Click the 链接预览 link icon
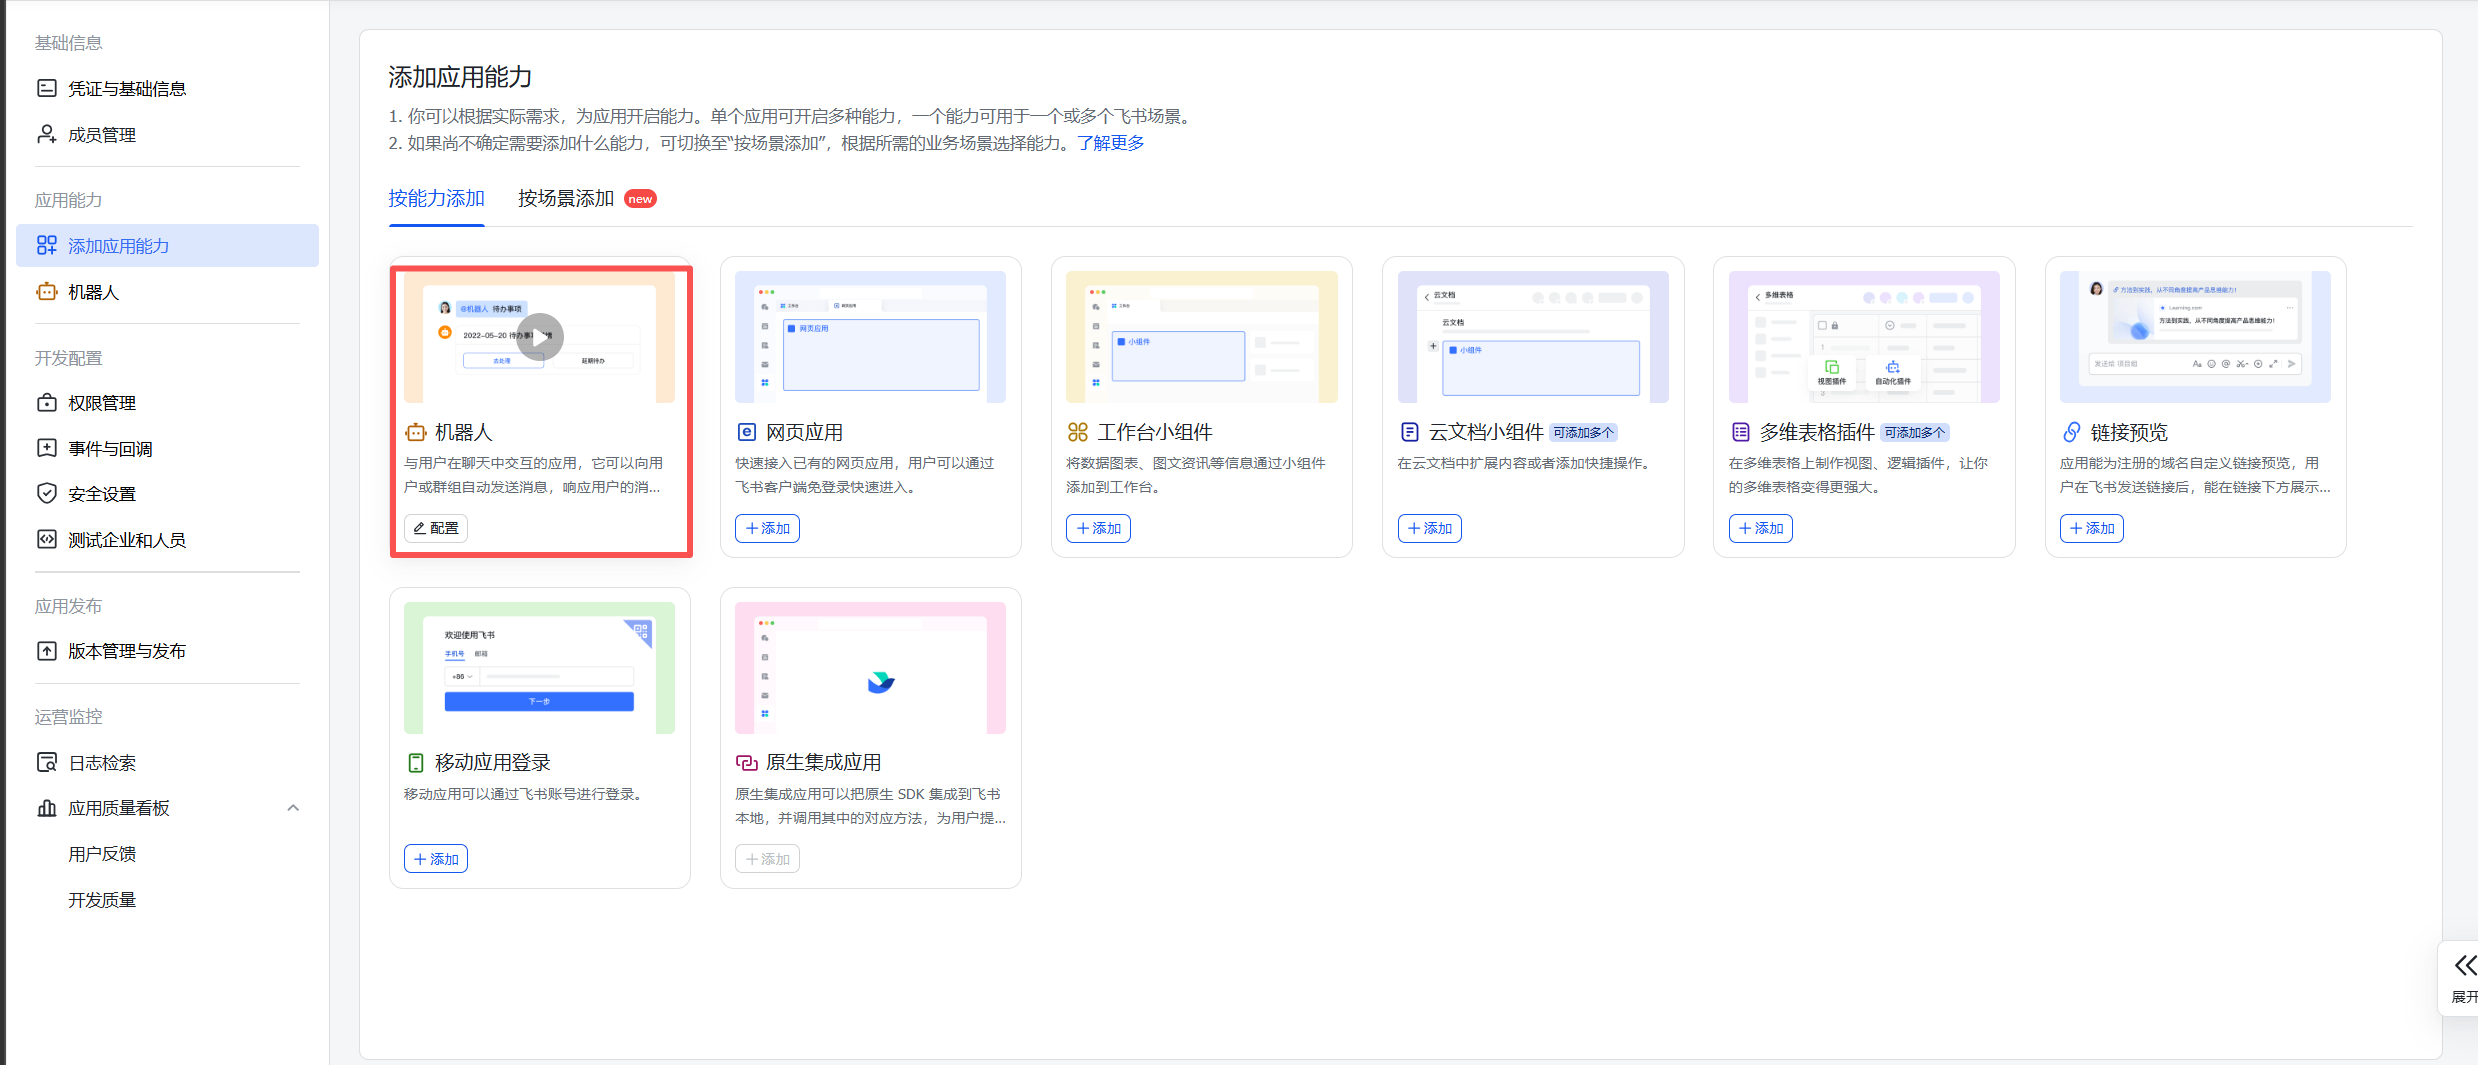The image size is (2478, 1065). coord(2071,432)
